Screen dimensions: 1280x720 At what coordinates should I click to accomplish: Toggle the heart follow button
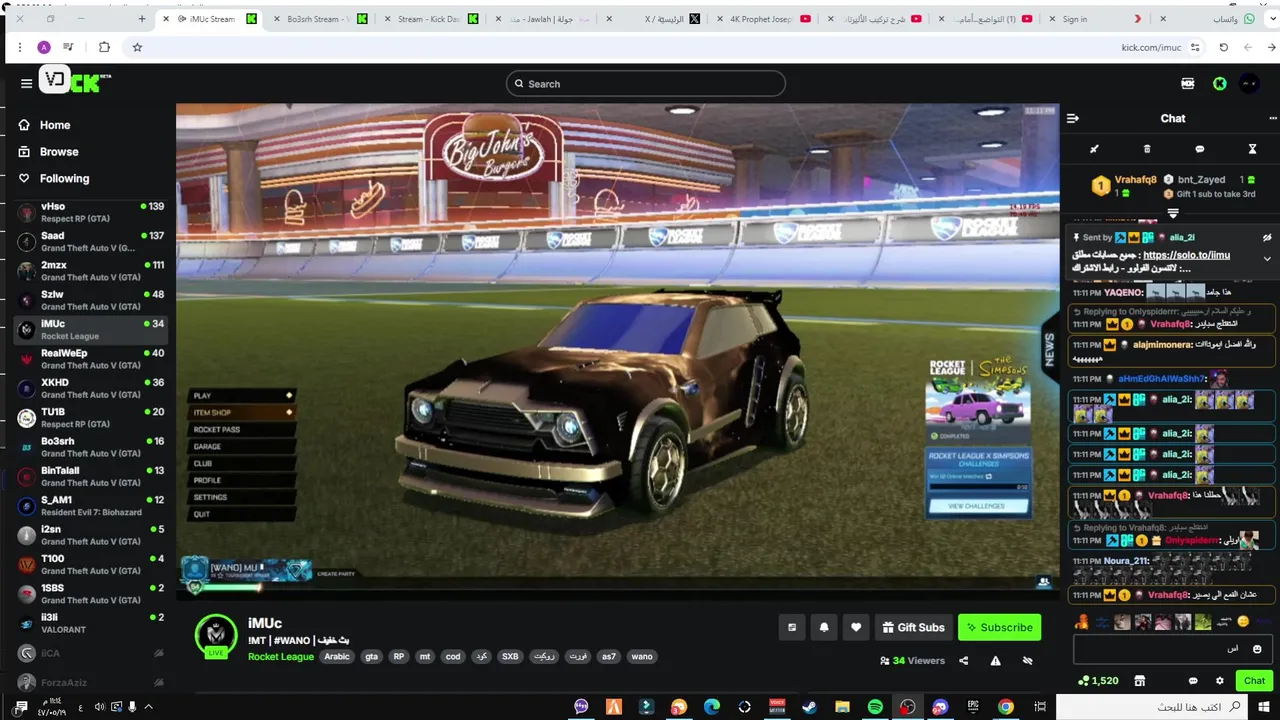tap(856, 627)
